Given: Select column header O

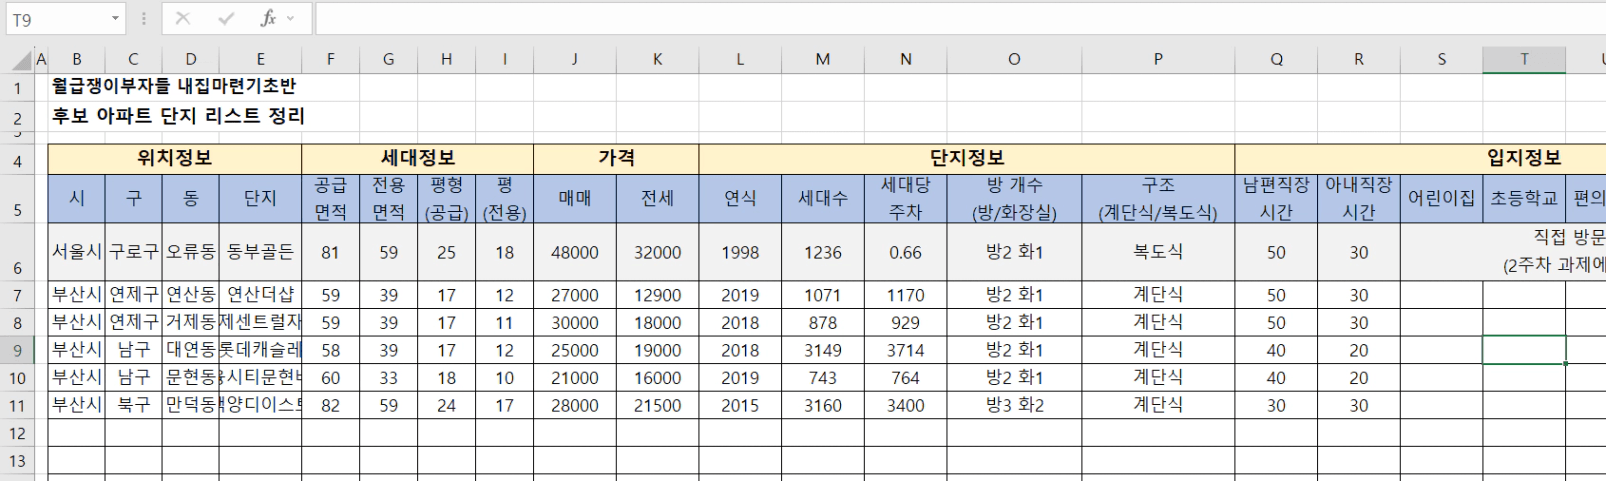Looking at the screenshot, I should (x=1014, y=60).
